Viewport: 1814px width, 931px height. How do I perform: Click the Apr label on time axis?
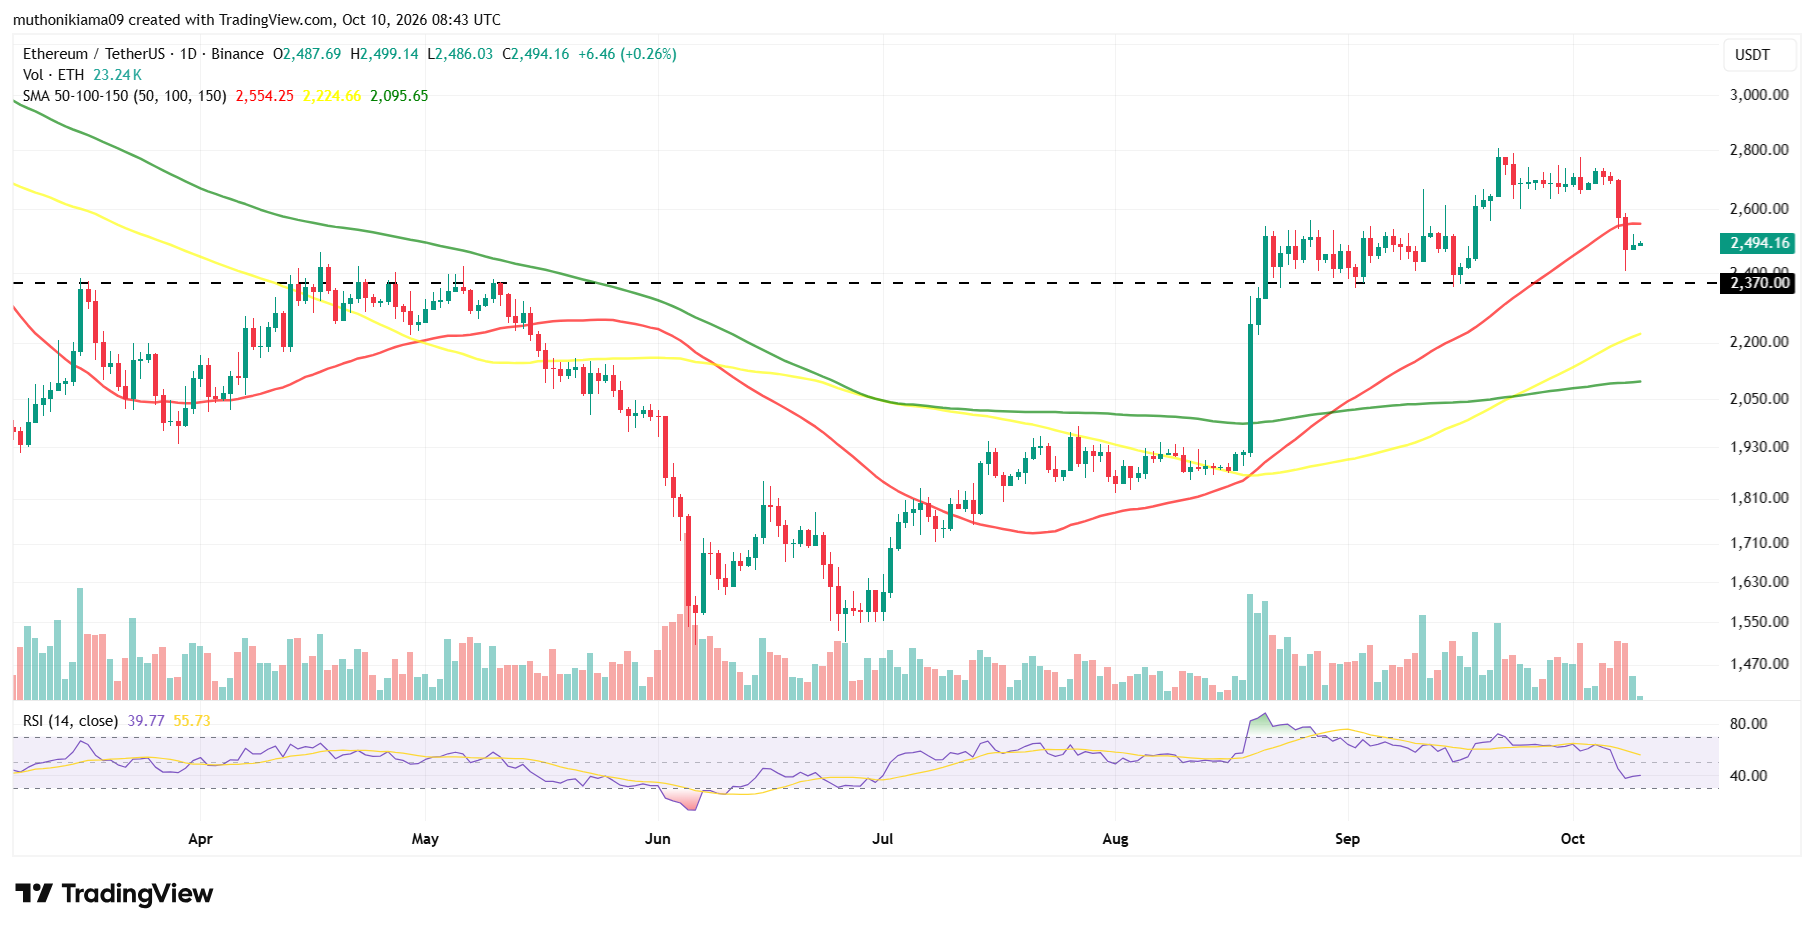pyautogui.click(x=200, y=839)
